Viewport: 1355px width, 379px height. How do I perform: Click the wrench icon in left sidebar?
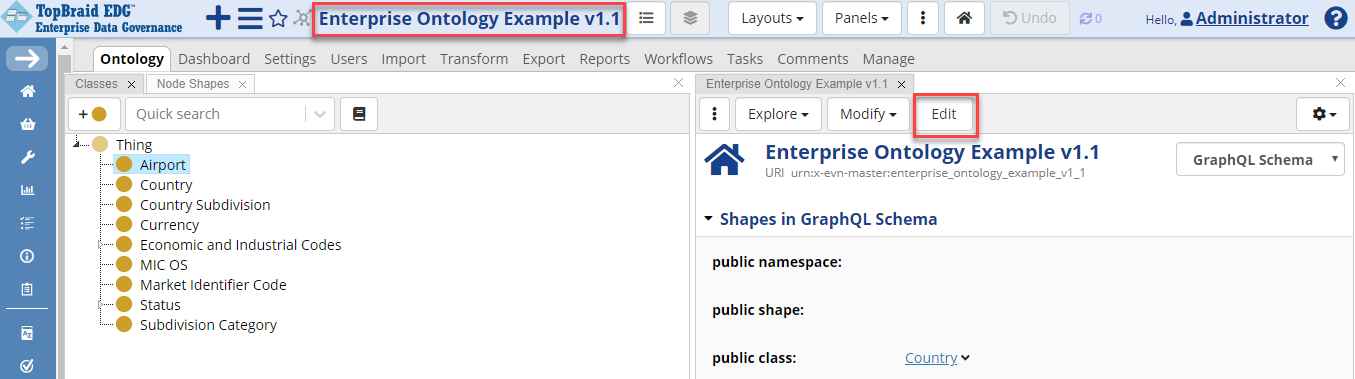coord(28,157)
